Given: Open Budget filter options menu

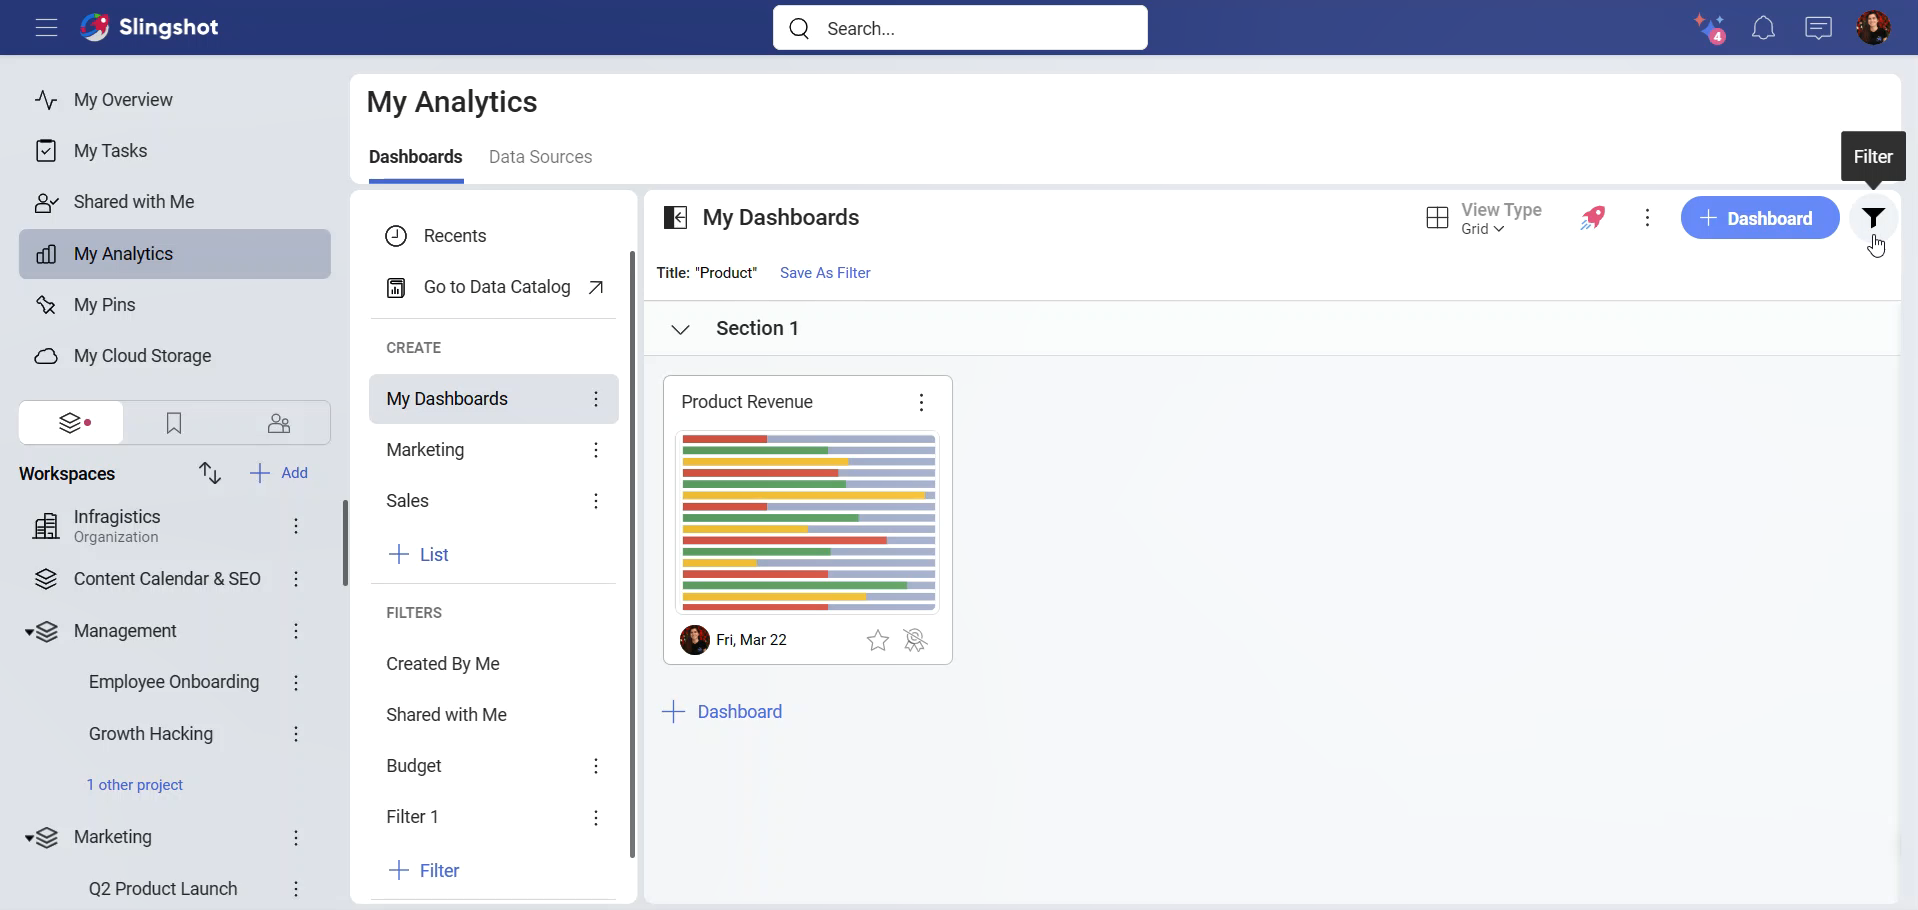Looking at the screenshot, I should click(596, 766).
